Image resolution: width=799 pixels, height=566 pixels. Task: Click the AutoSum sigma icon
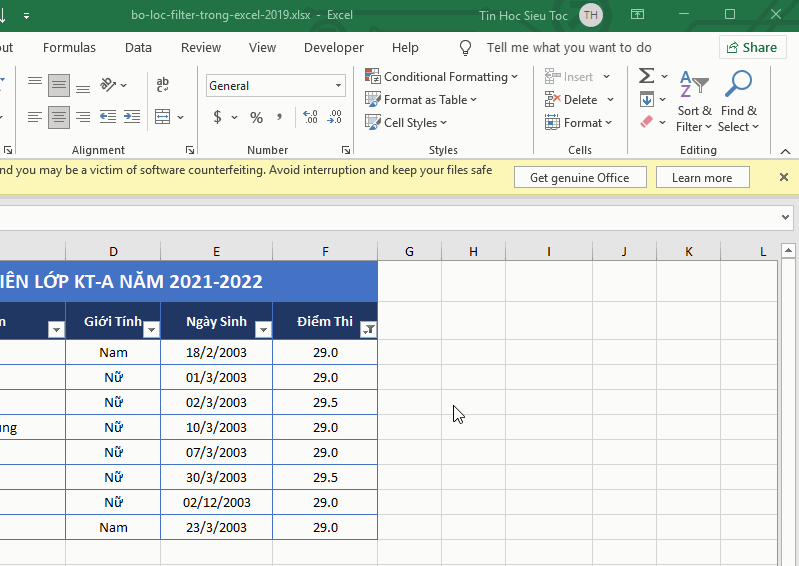[646, 76]
